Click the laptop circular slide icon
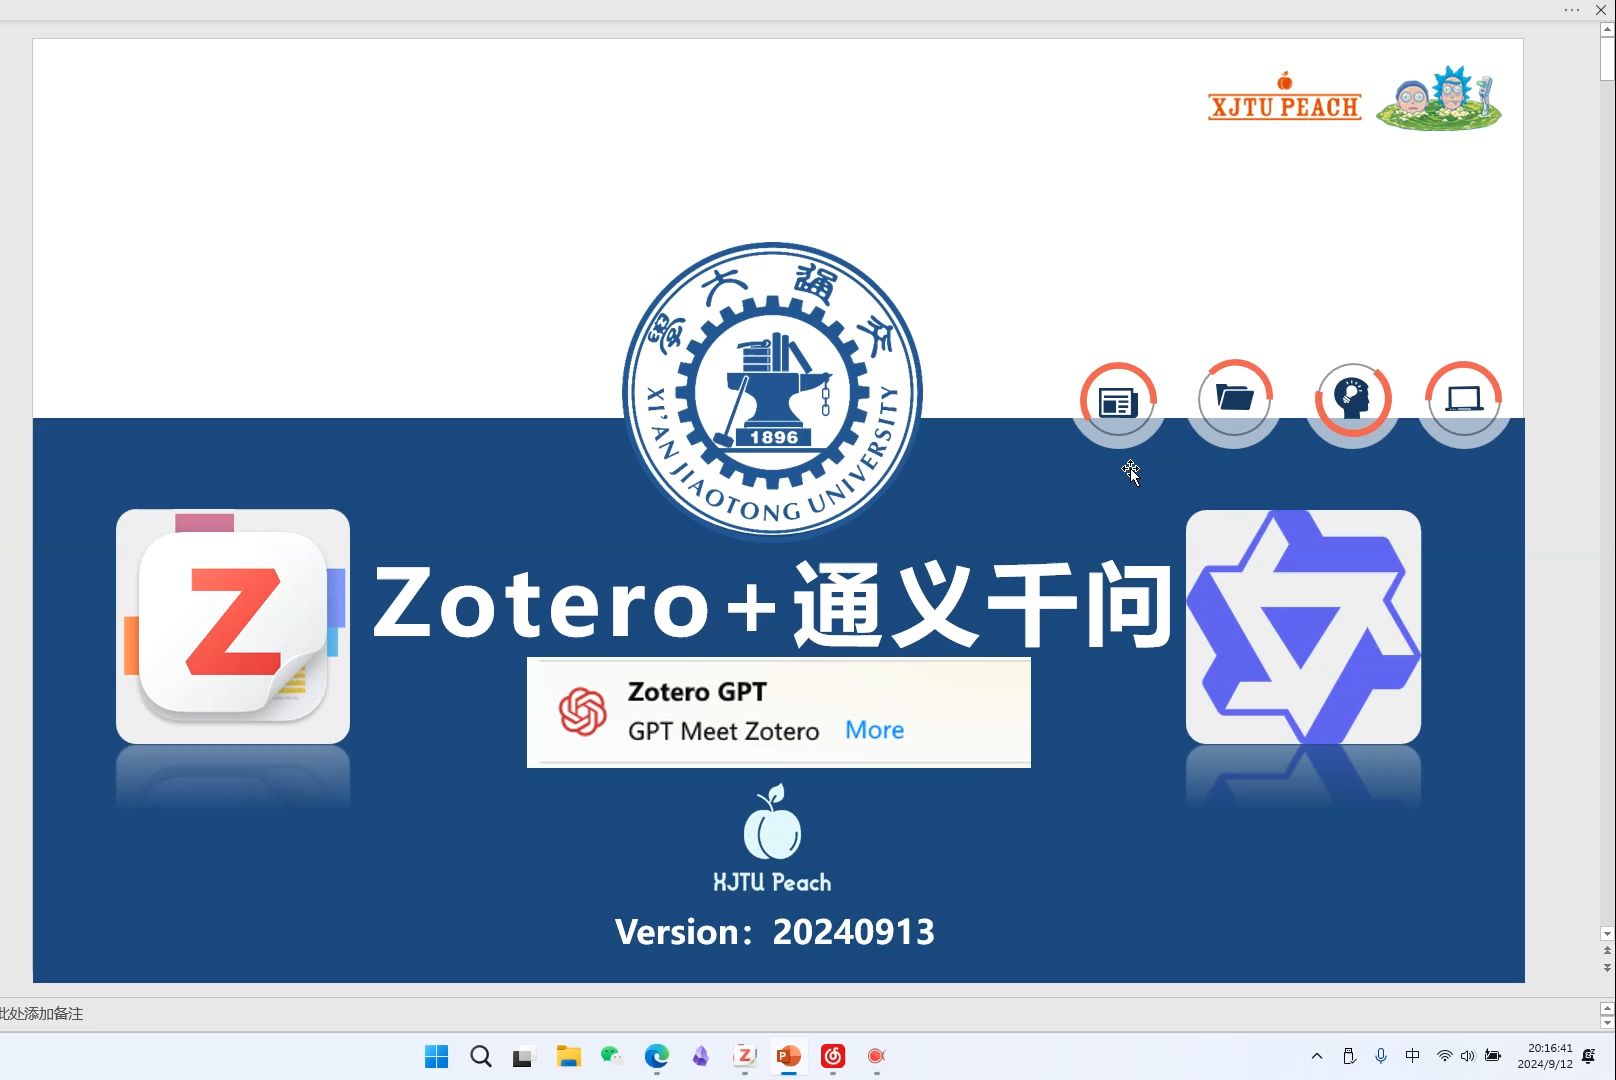 click(x=1464, y=399)
